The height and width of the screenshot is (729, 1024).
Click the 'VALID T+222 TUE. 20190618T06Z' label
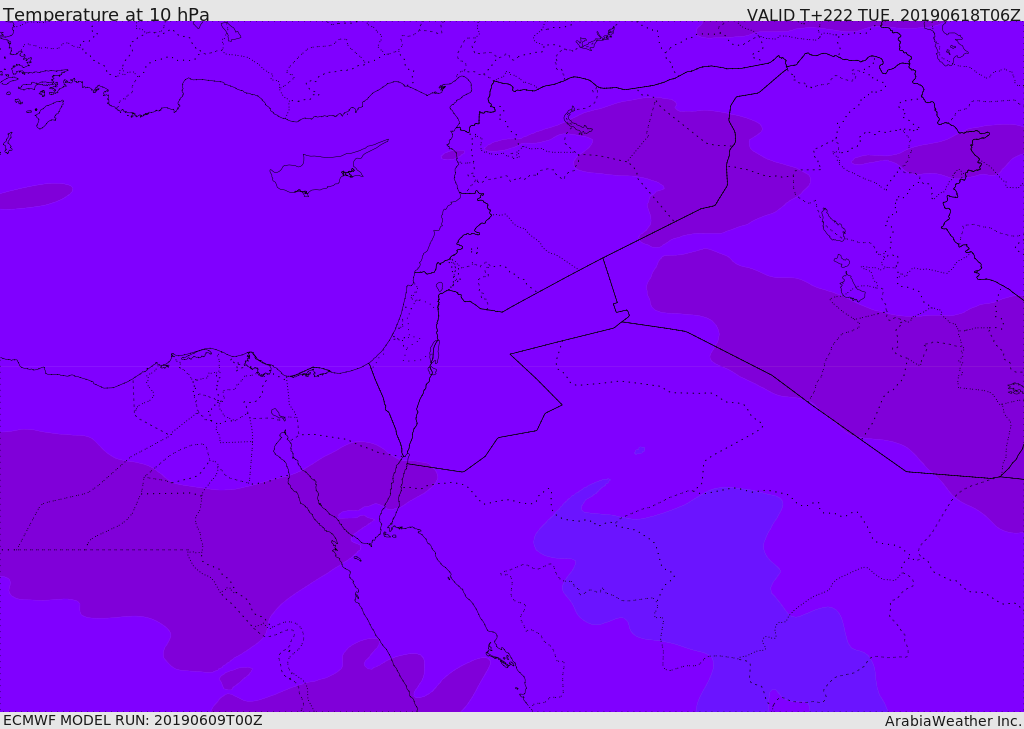[884, 14]
